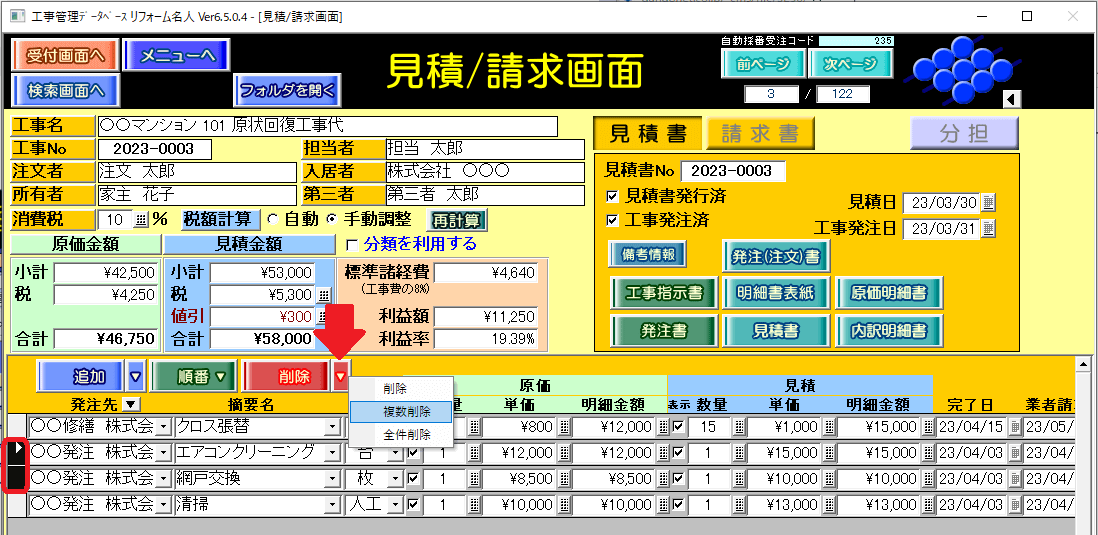
Task: Select the record marker of the エアコンクリーニング row
Action: (17, 453)
